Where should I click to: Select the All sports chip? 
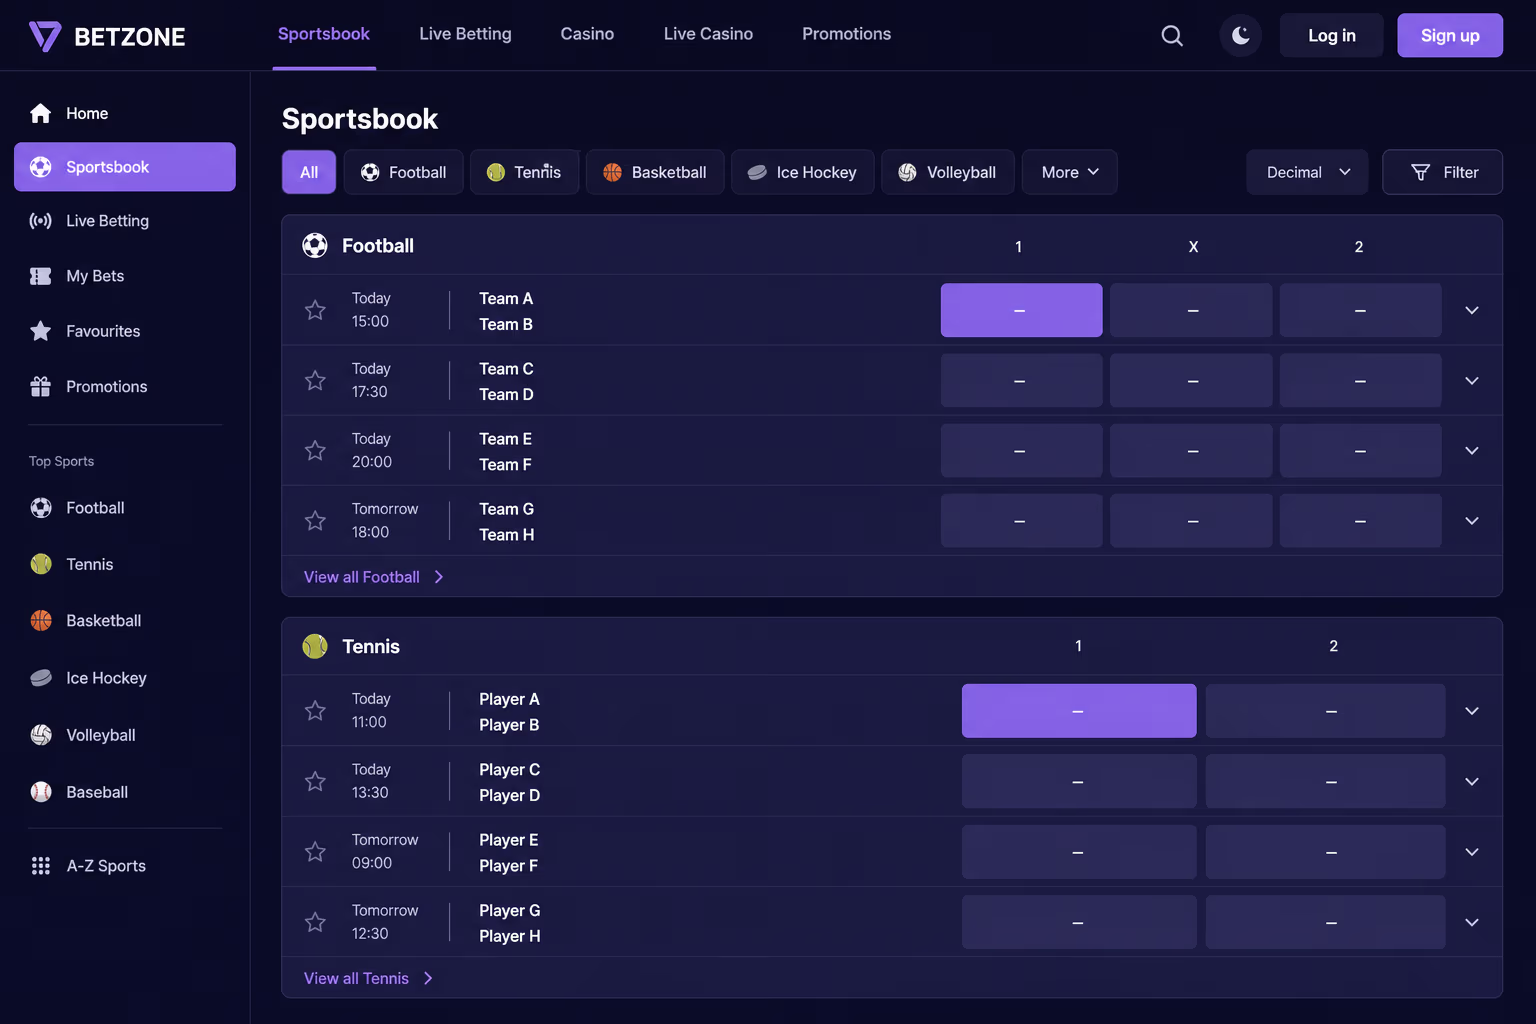pos(309,172)
